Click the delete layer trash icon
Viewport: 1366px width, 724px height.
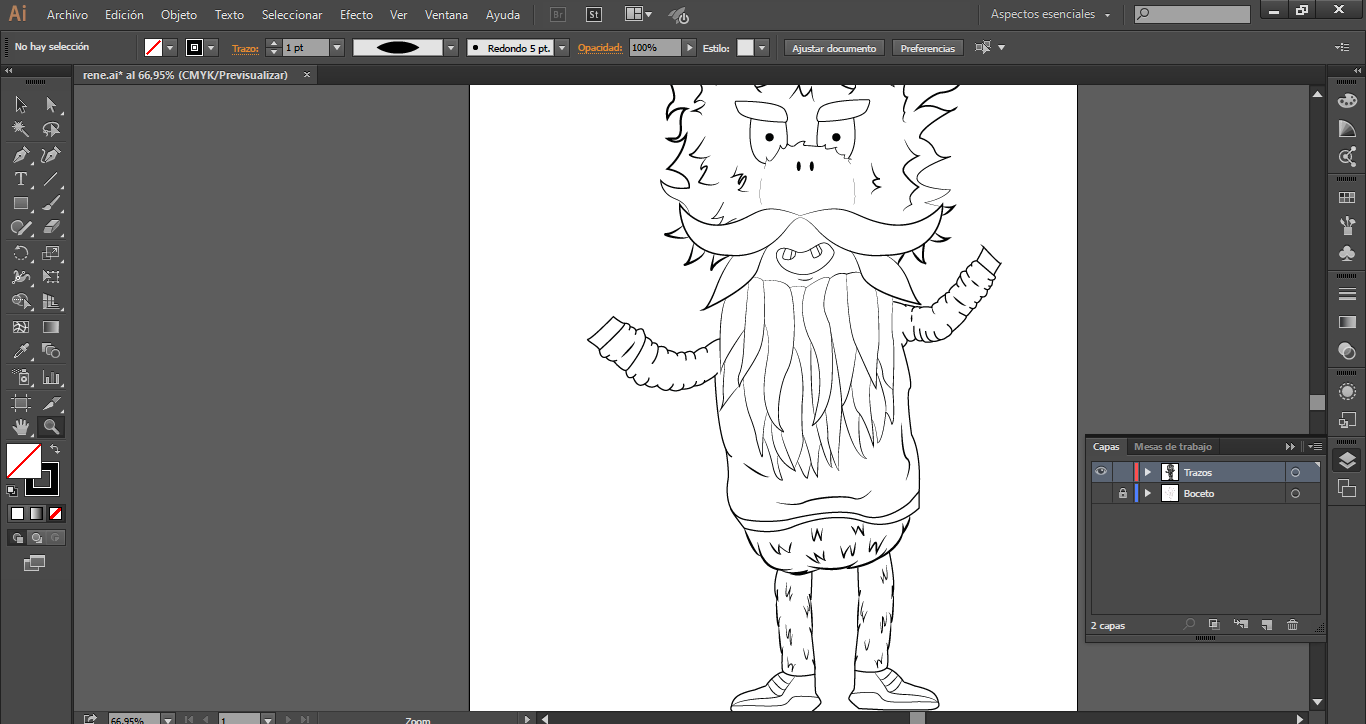coord(1292,625)
